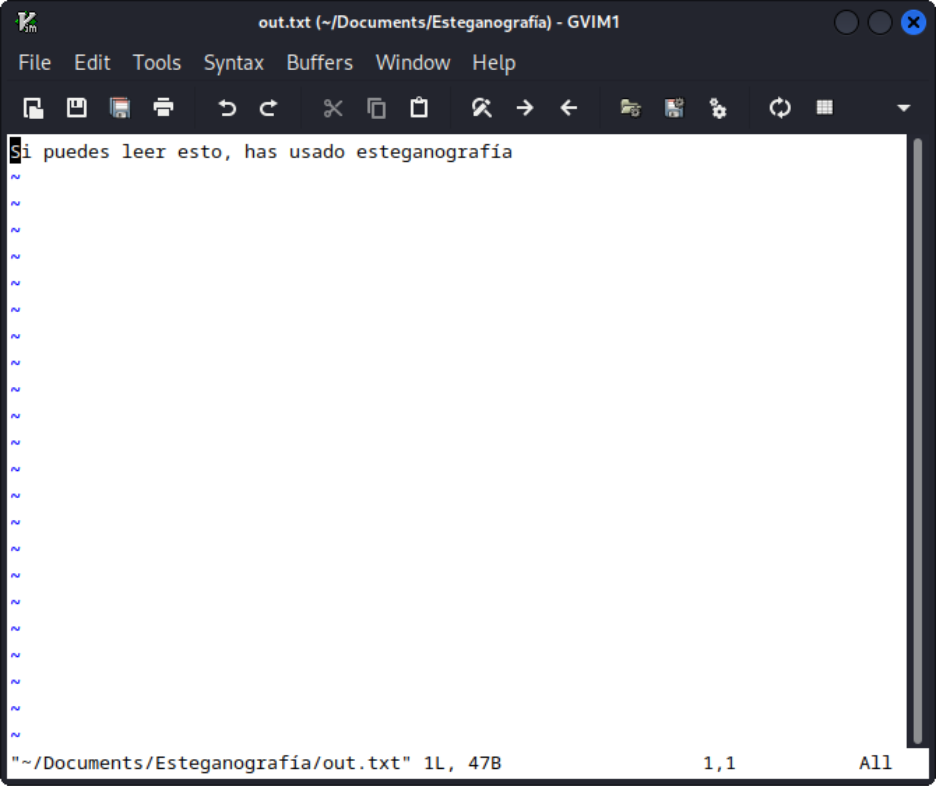This screenshot has width=936, height=786.
Task: Save the current file using the floppy icon
Action: coord(76,108)
